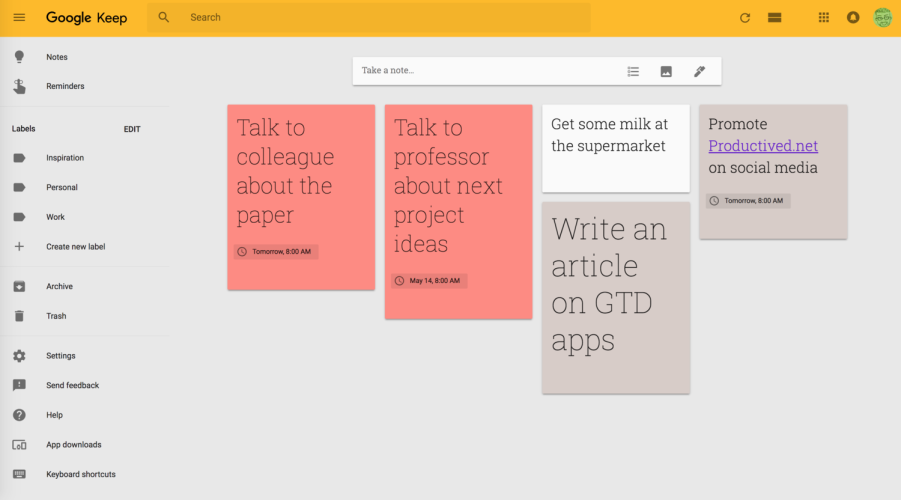Start a new drawing note
The image size is (901, 500).
tap(699, 71)
